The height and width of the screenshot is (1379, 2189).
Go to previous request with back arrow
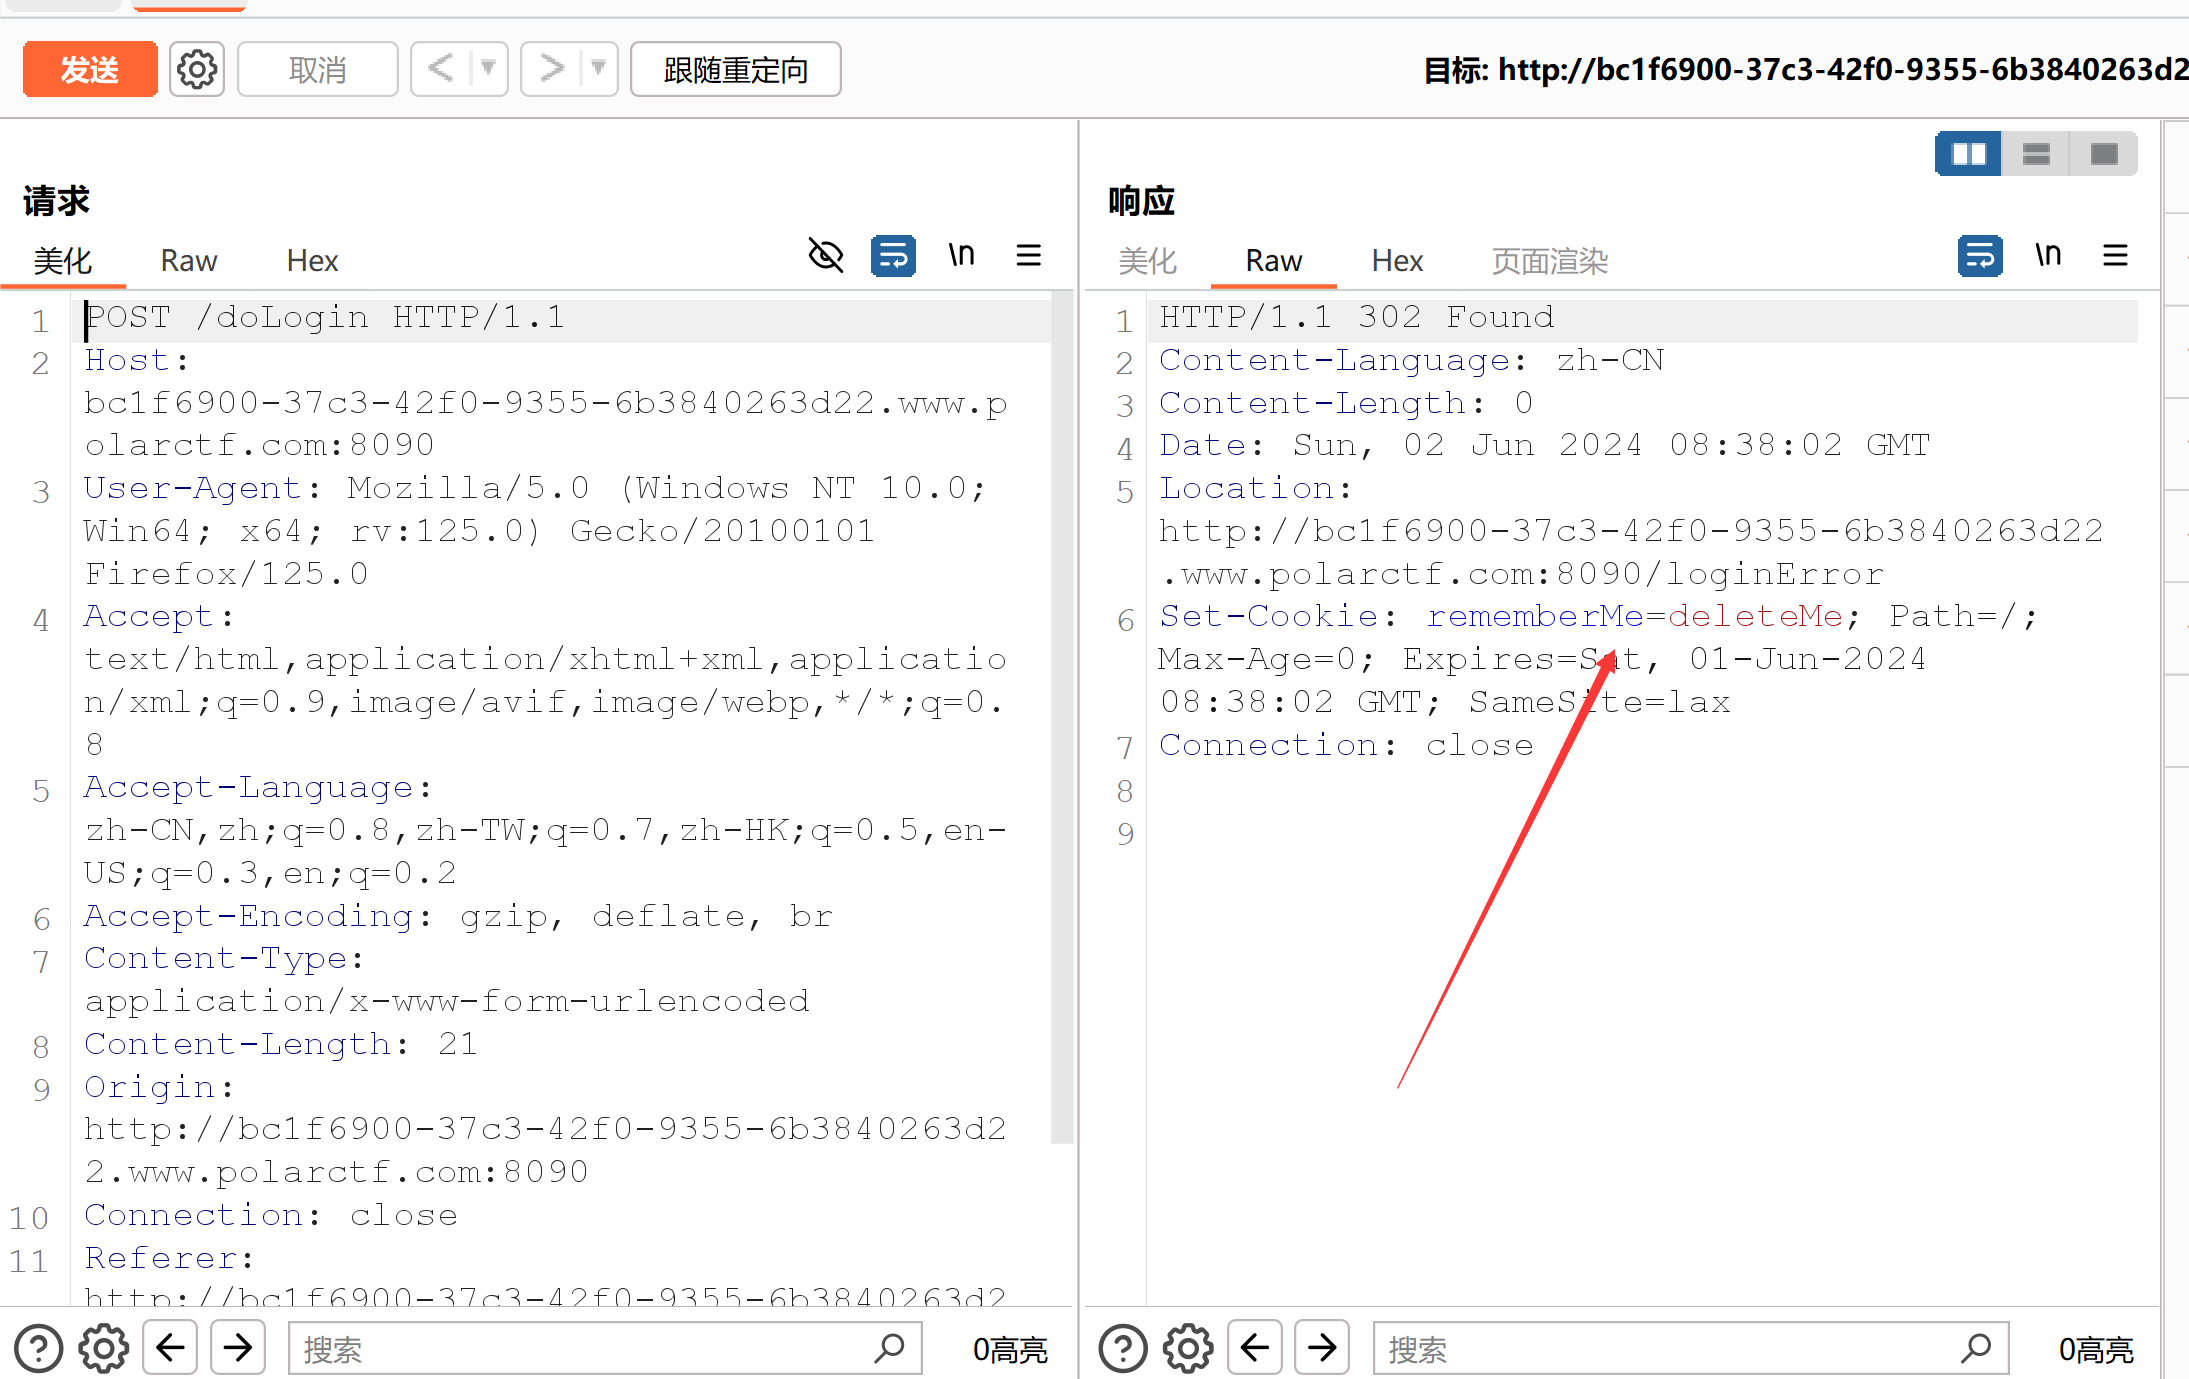click(x=441, y=69)
